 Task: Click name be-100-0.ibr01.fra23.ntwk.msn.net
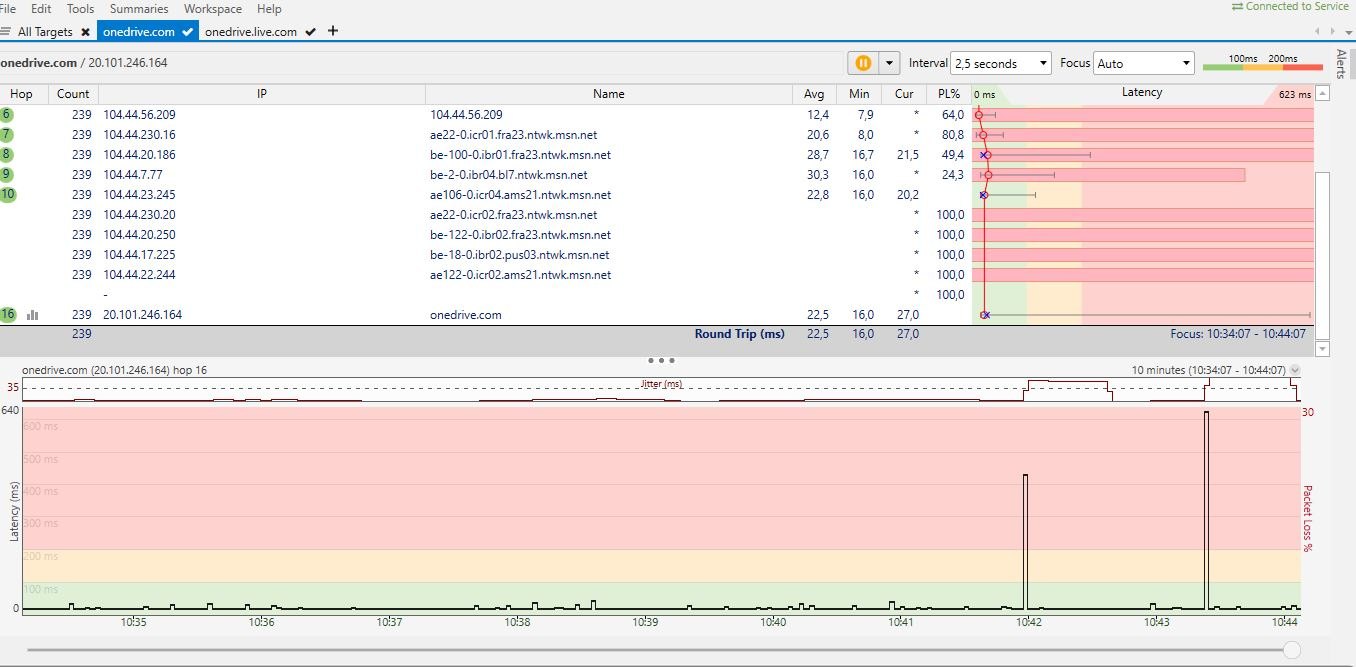click(520, 155)
